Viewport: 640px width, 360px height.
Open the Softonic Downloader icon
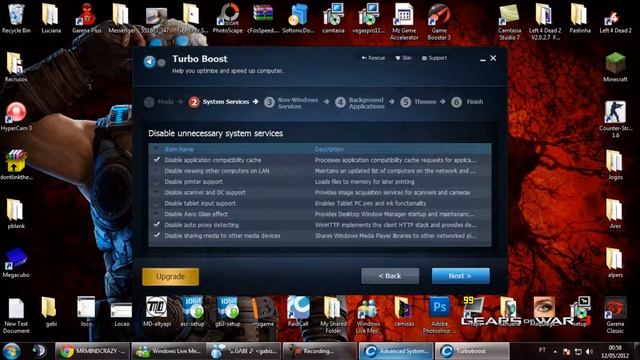(x=298, y=18)
